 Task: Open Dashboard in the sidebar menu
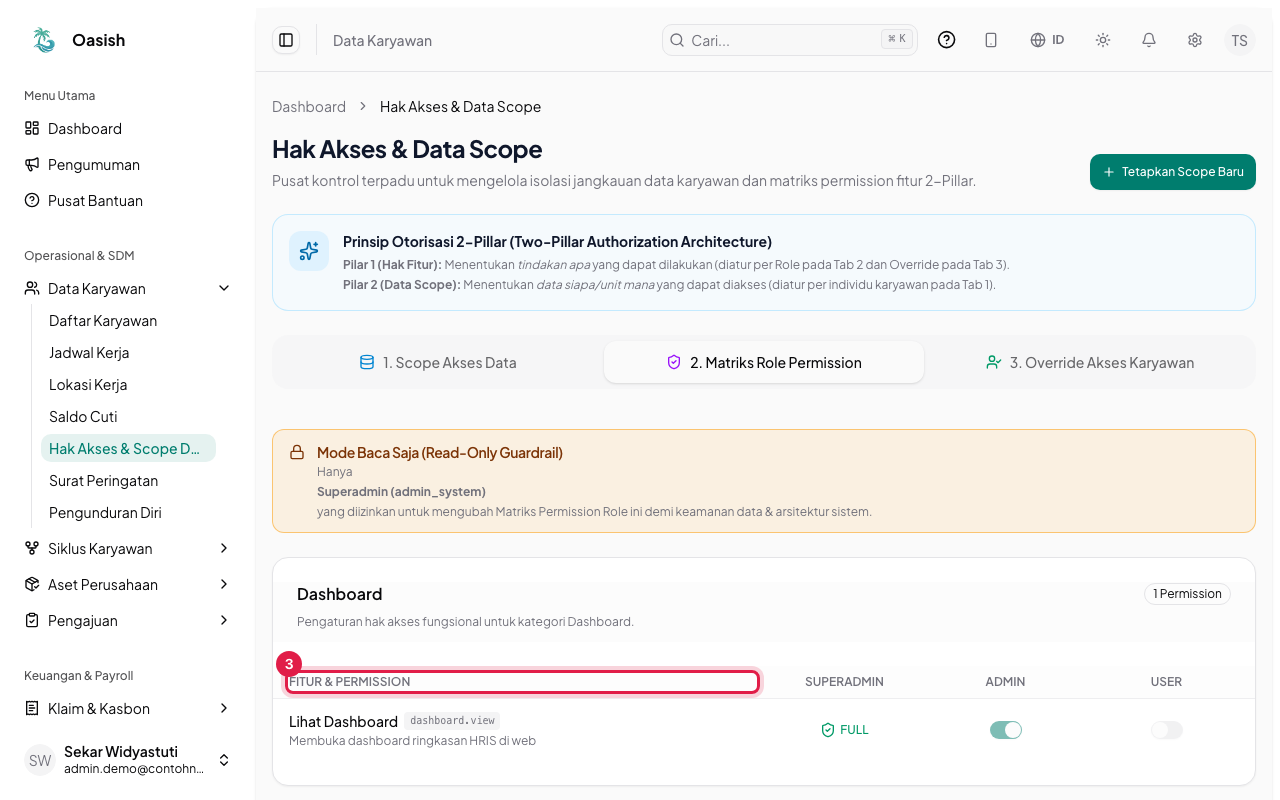click(128, 129)
